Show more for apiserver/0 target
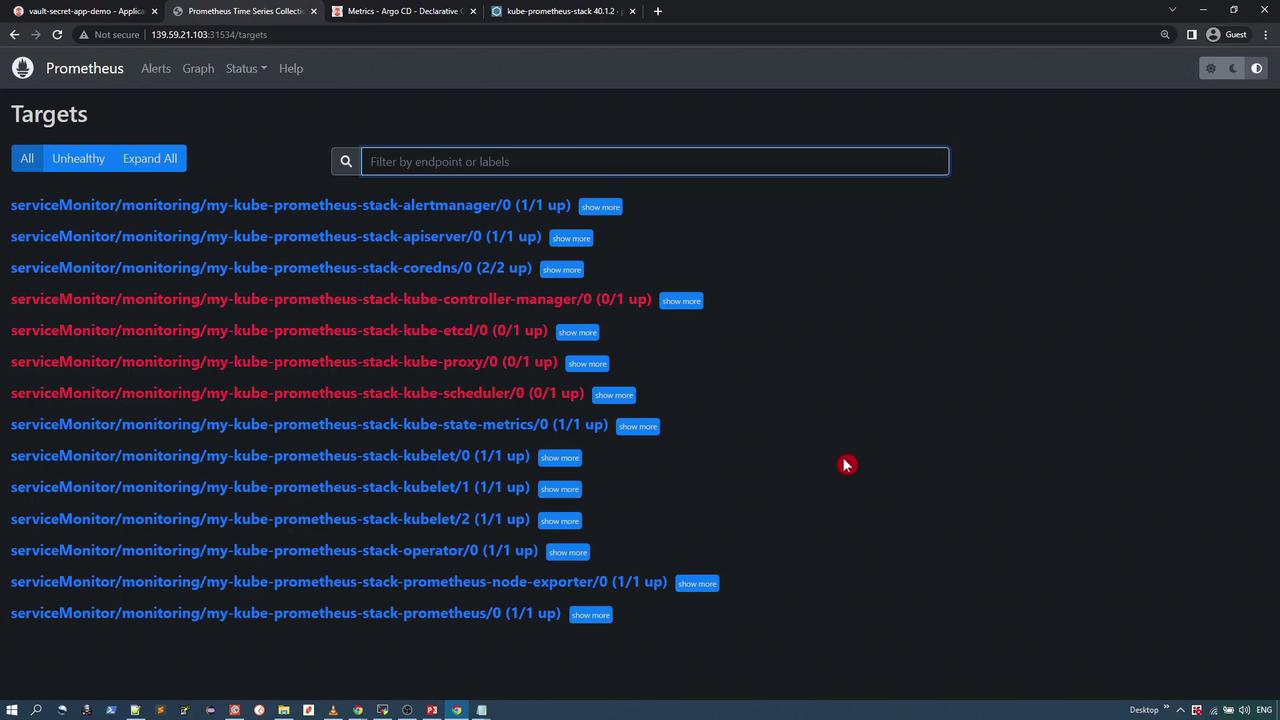1280x720 pixels. (x=571, y=238)
